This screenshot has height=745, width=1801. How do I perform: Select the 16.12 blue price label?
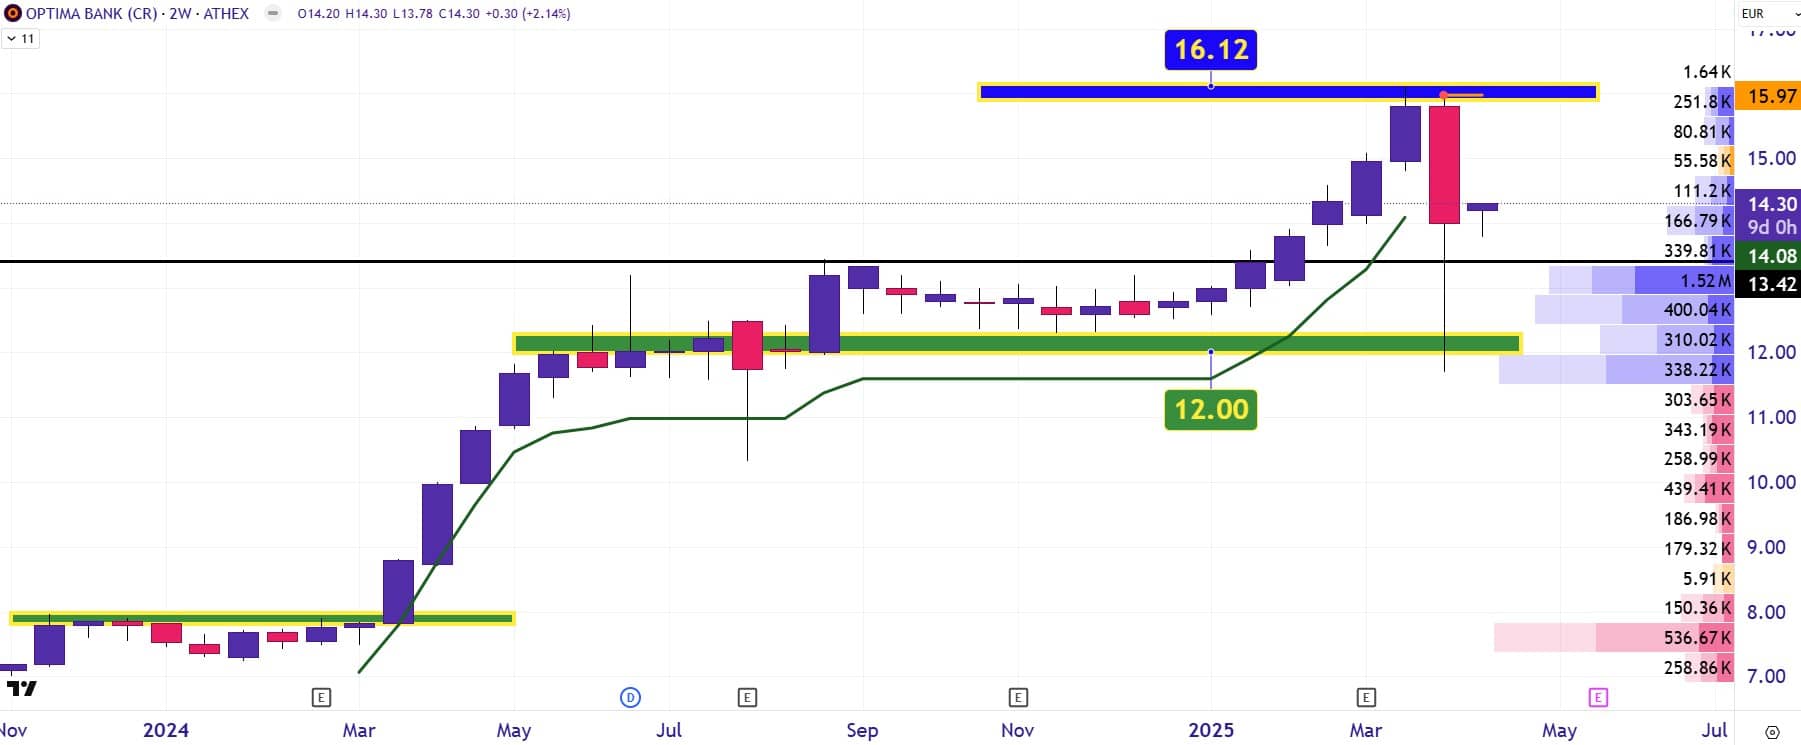point(1210,49)
